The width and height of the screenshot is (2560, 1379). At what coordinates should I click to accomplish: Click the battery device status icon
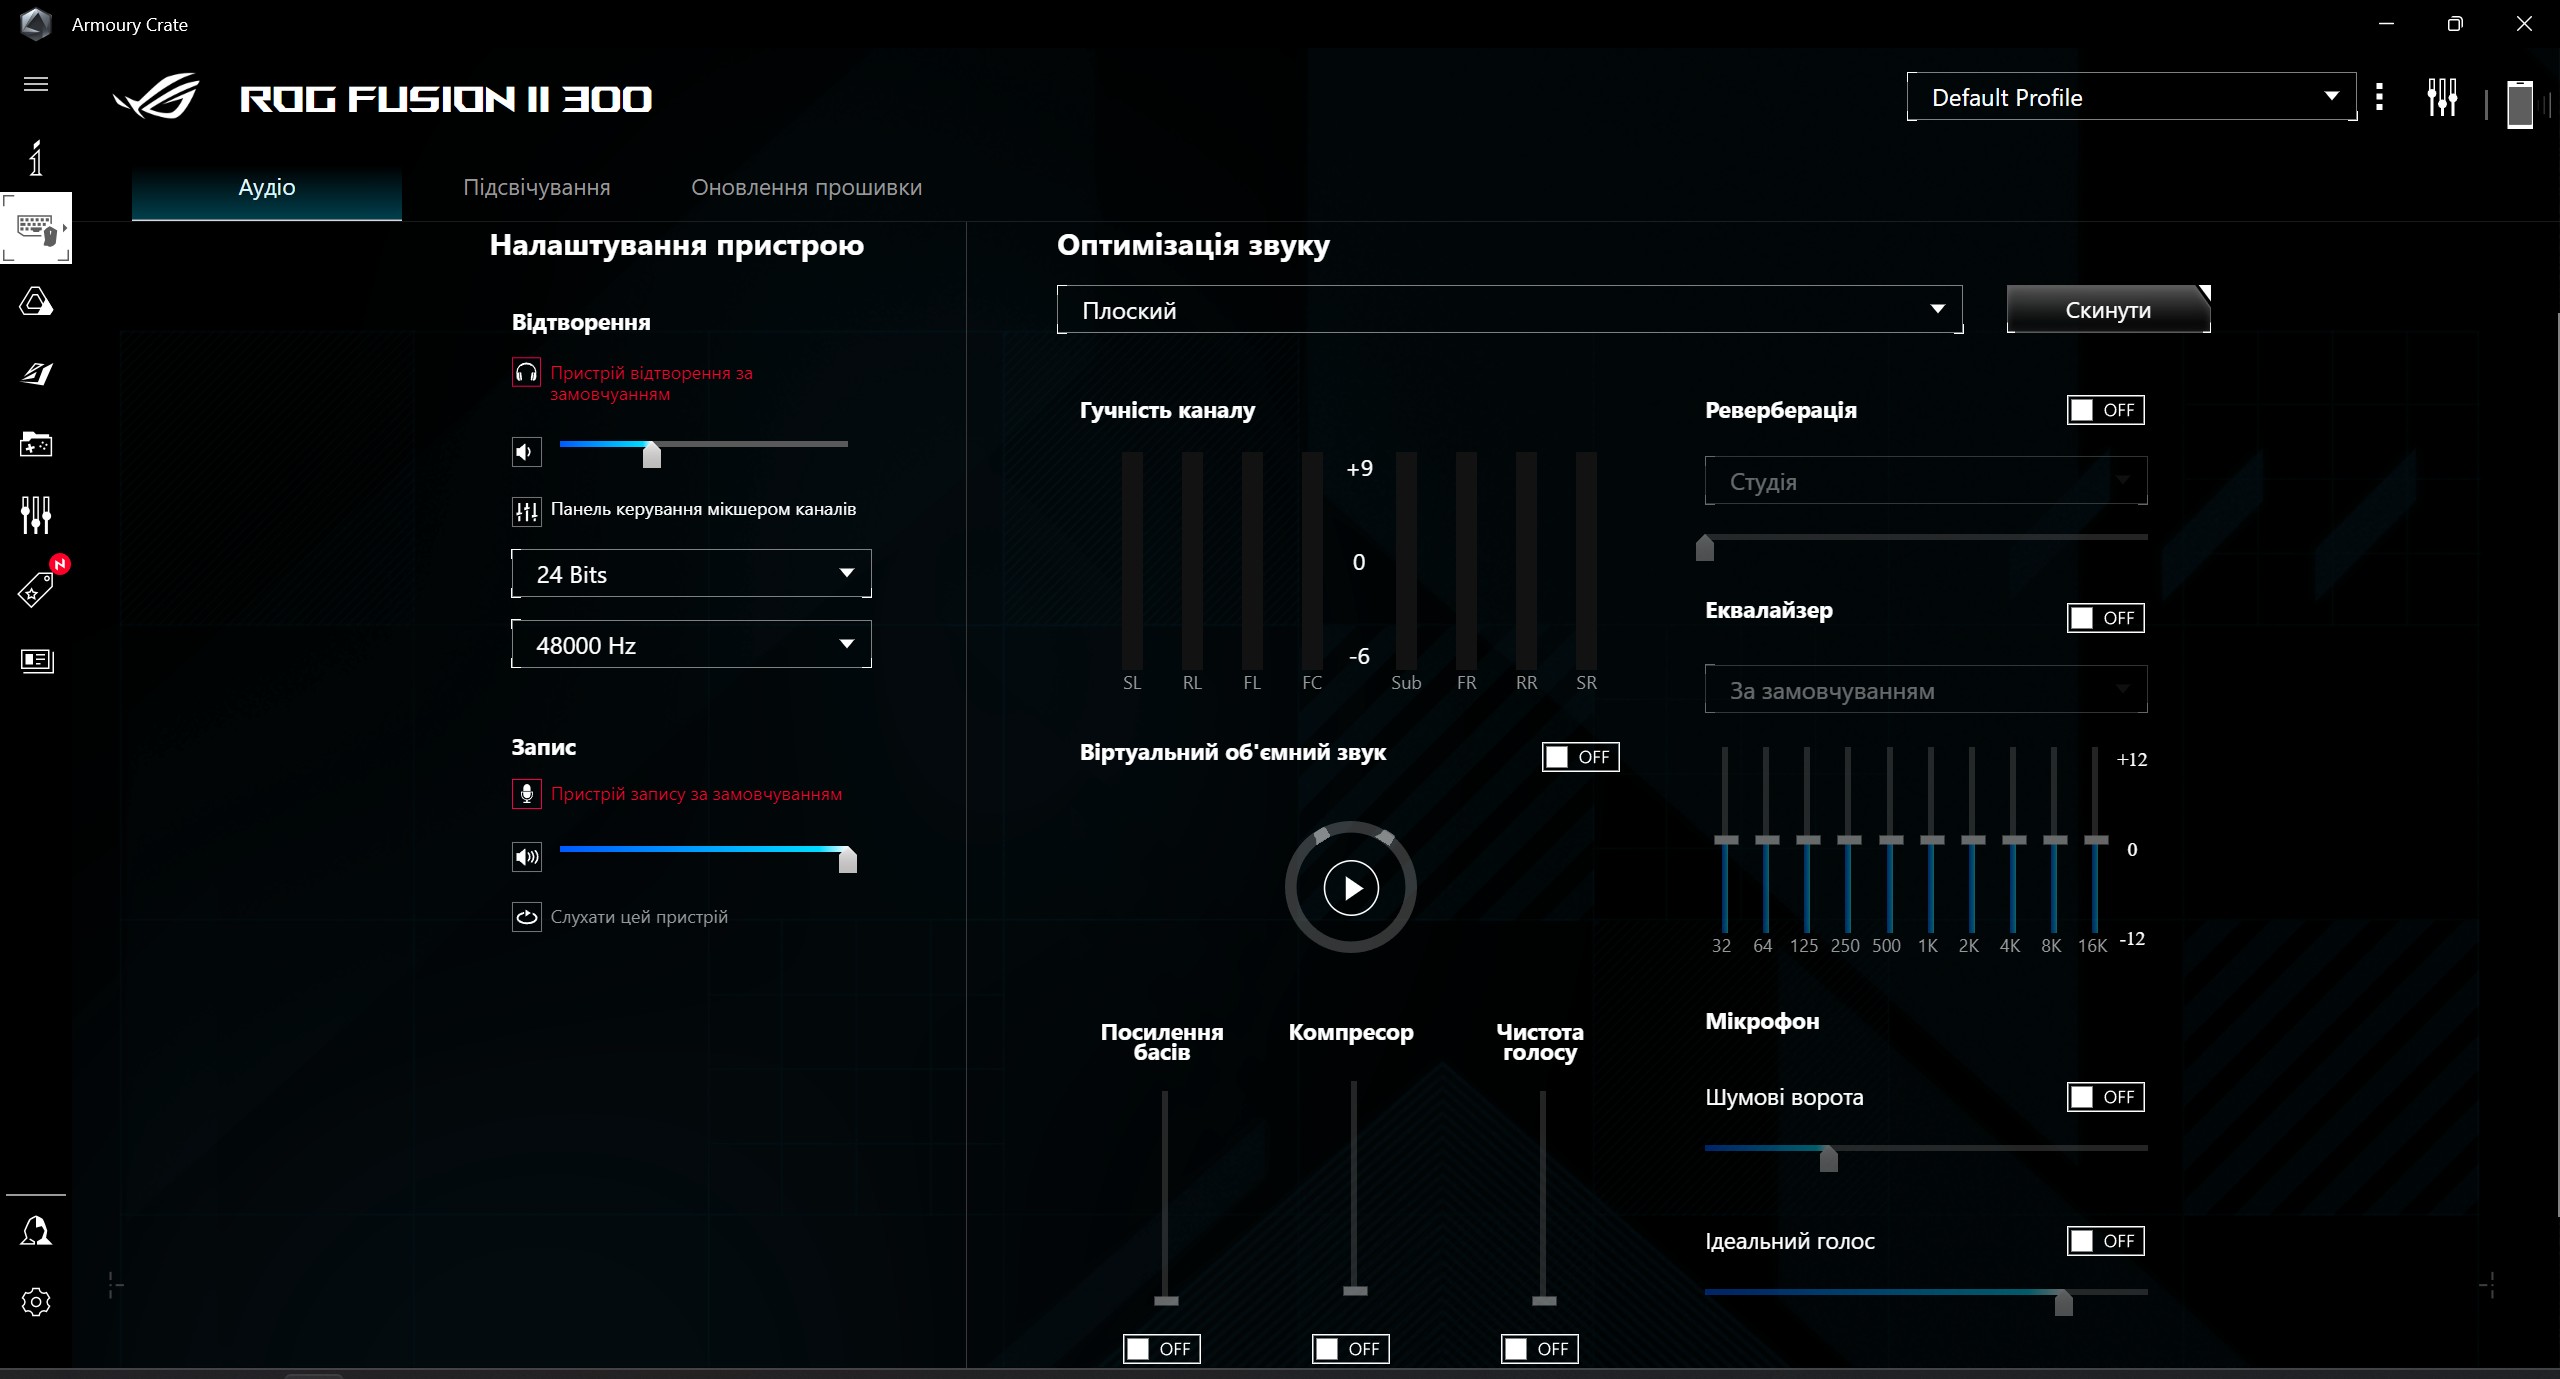pyautogui.click(x=2520, y=104)
